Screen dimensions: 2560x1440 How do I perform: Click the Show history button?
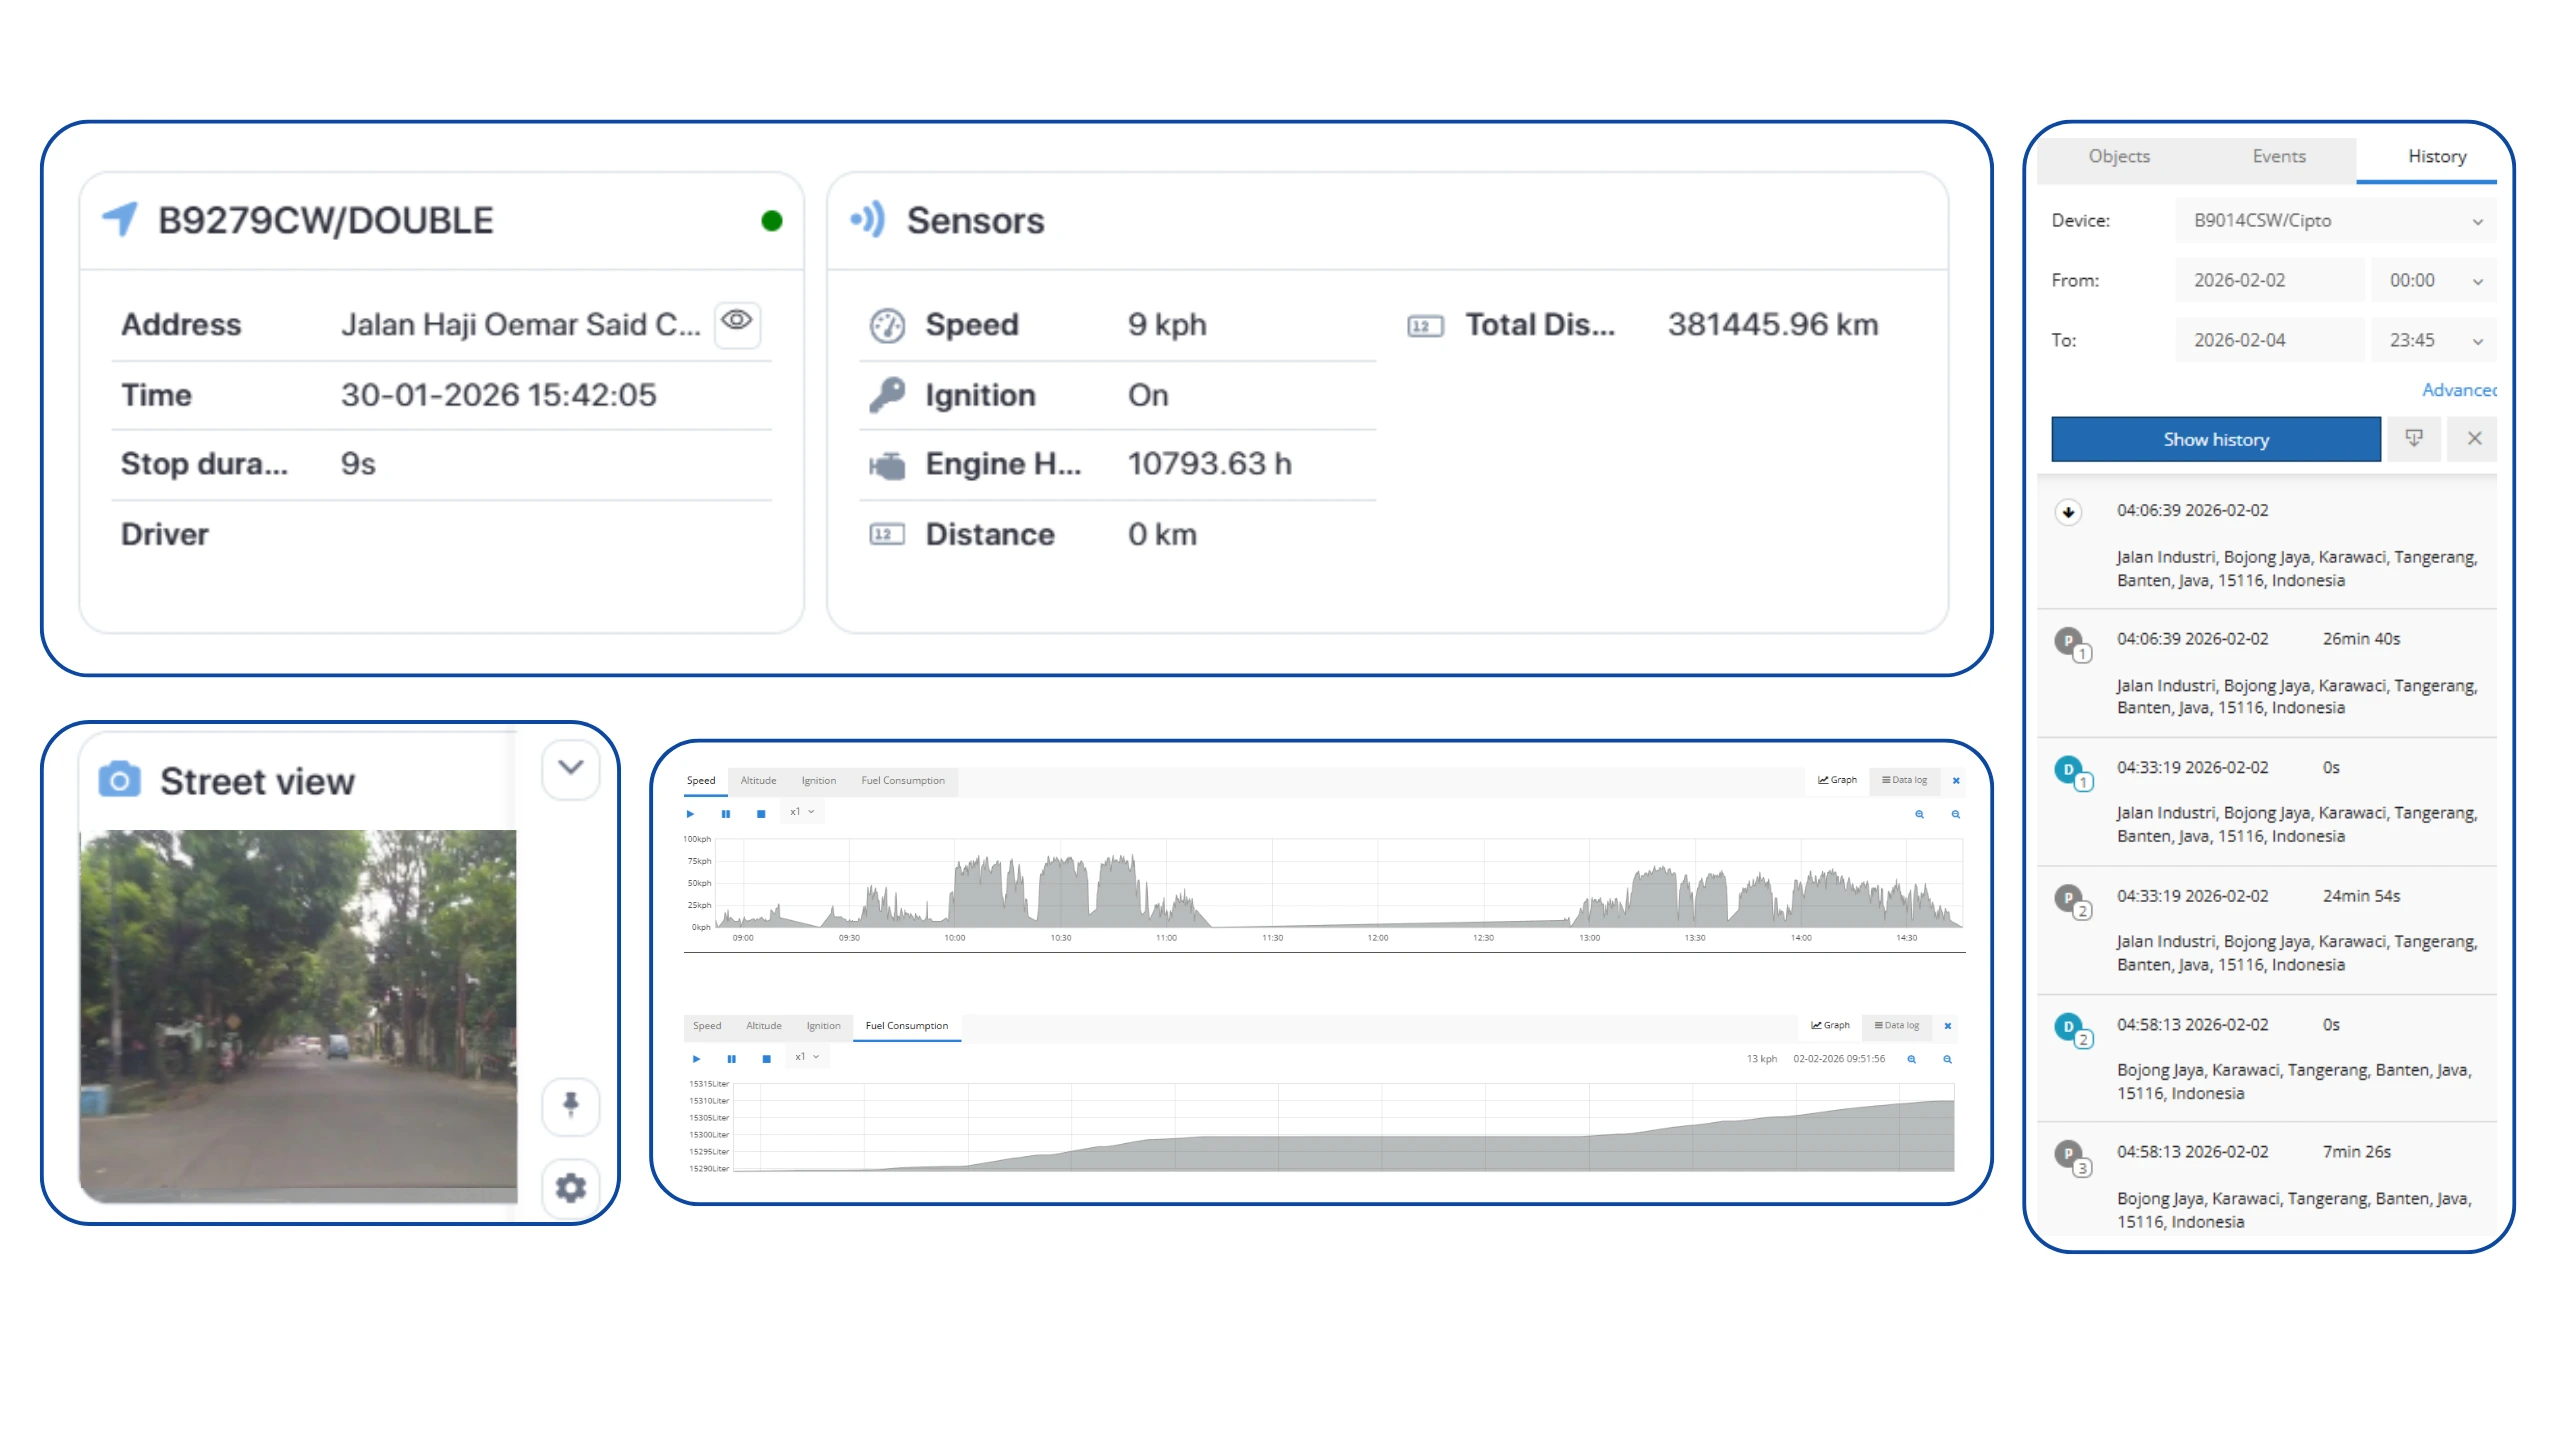[2215, 440]
